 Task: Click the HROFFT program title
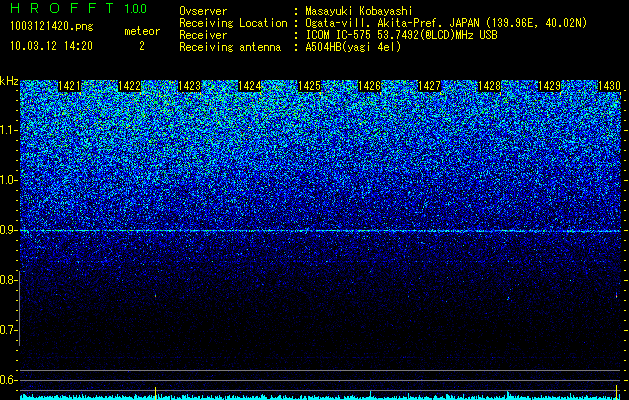[62, 8]
